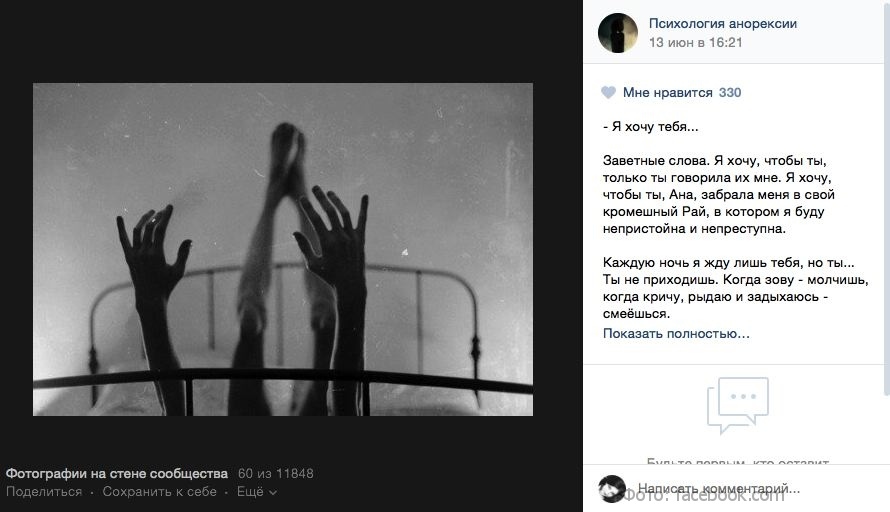Expand post text with Показать полностью
890x512 pixels.
click(676, 334)
